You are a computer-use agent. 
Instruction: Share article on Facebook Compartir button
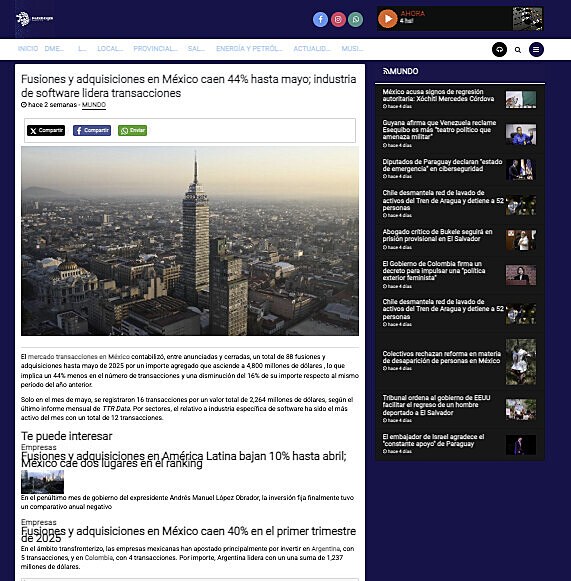click(92, 130)
